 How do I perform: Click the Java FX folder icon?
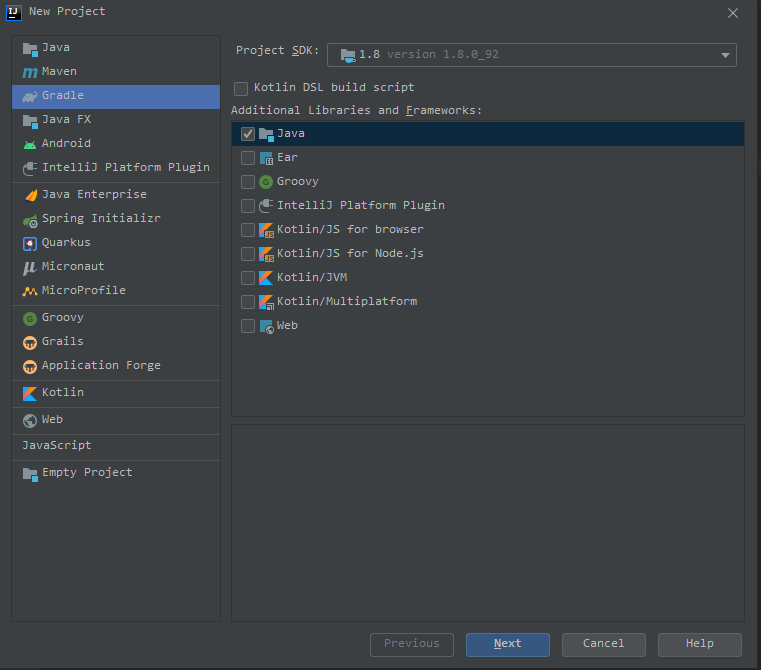(30, 120)
